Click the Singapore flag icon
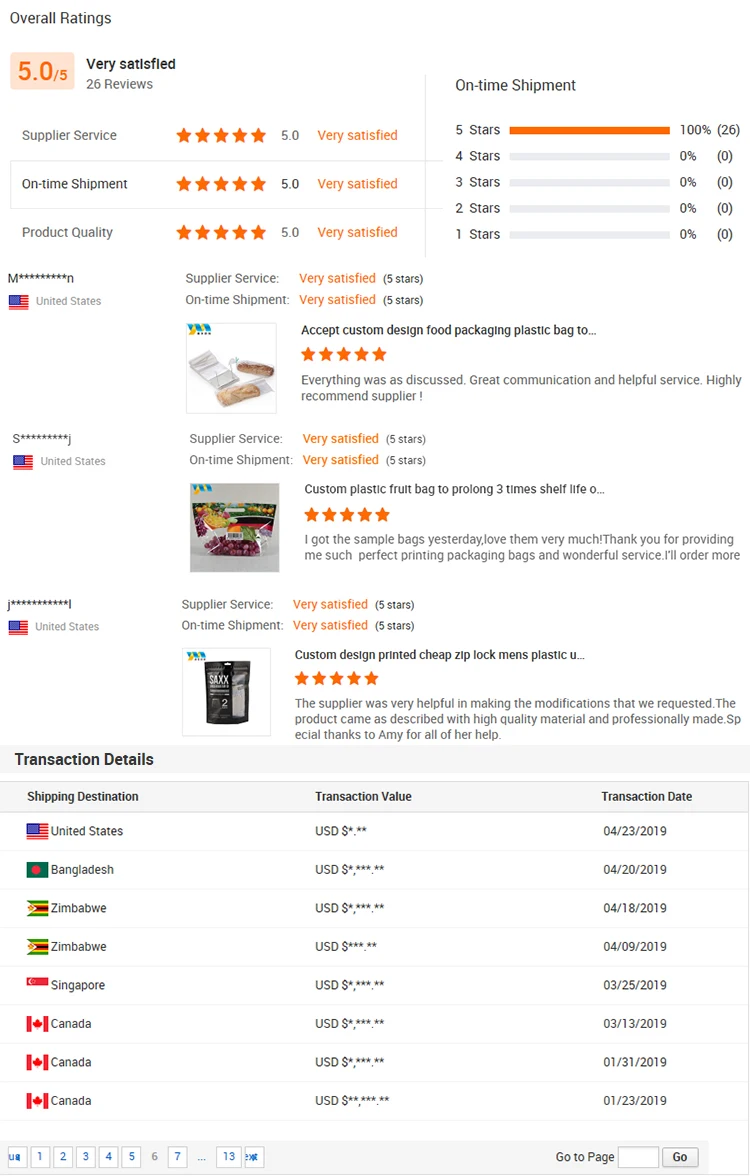 point(37,985)
